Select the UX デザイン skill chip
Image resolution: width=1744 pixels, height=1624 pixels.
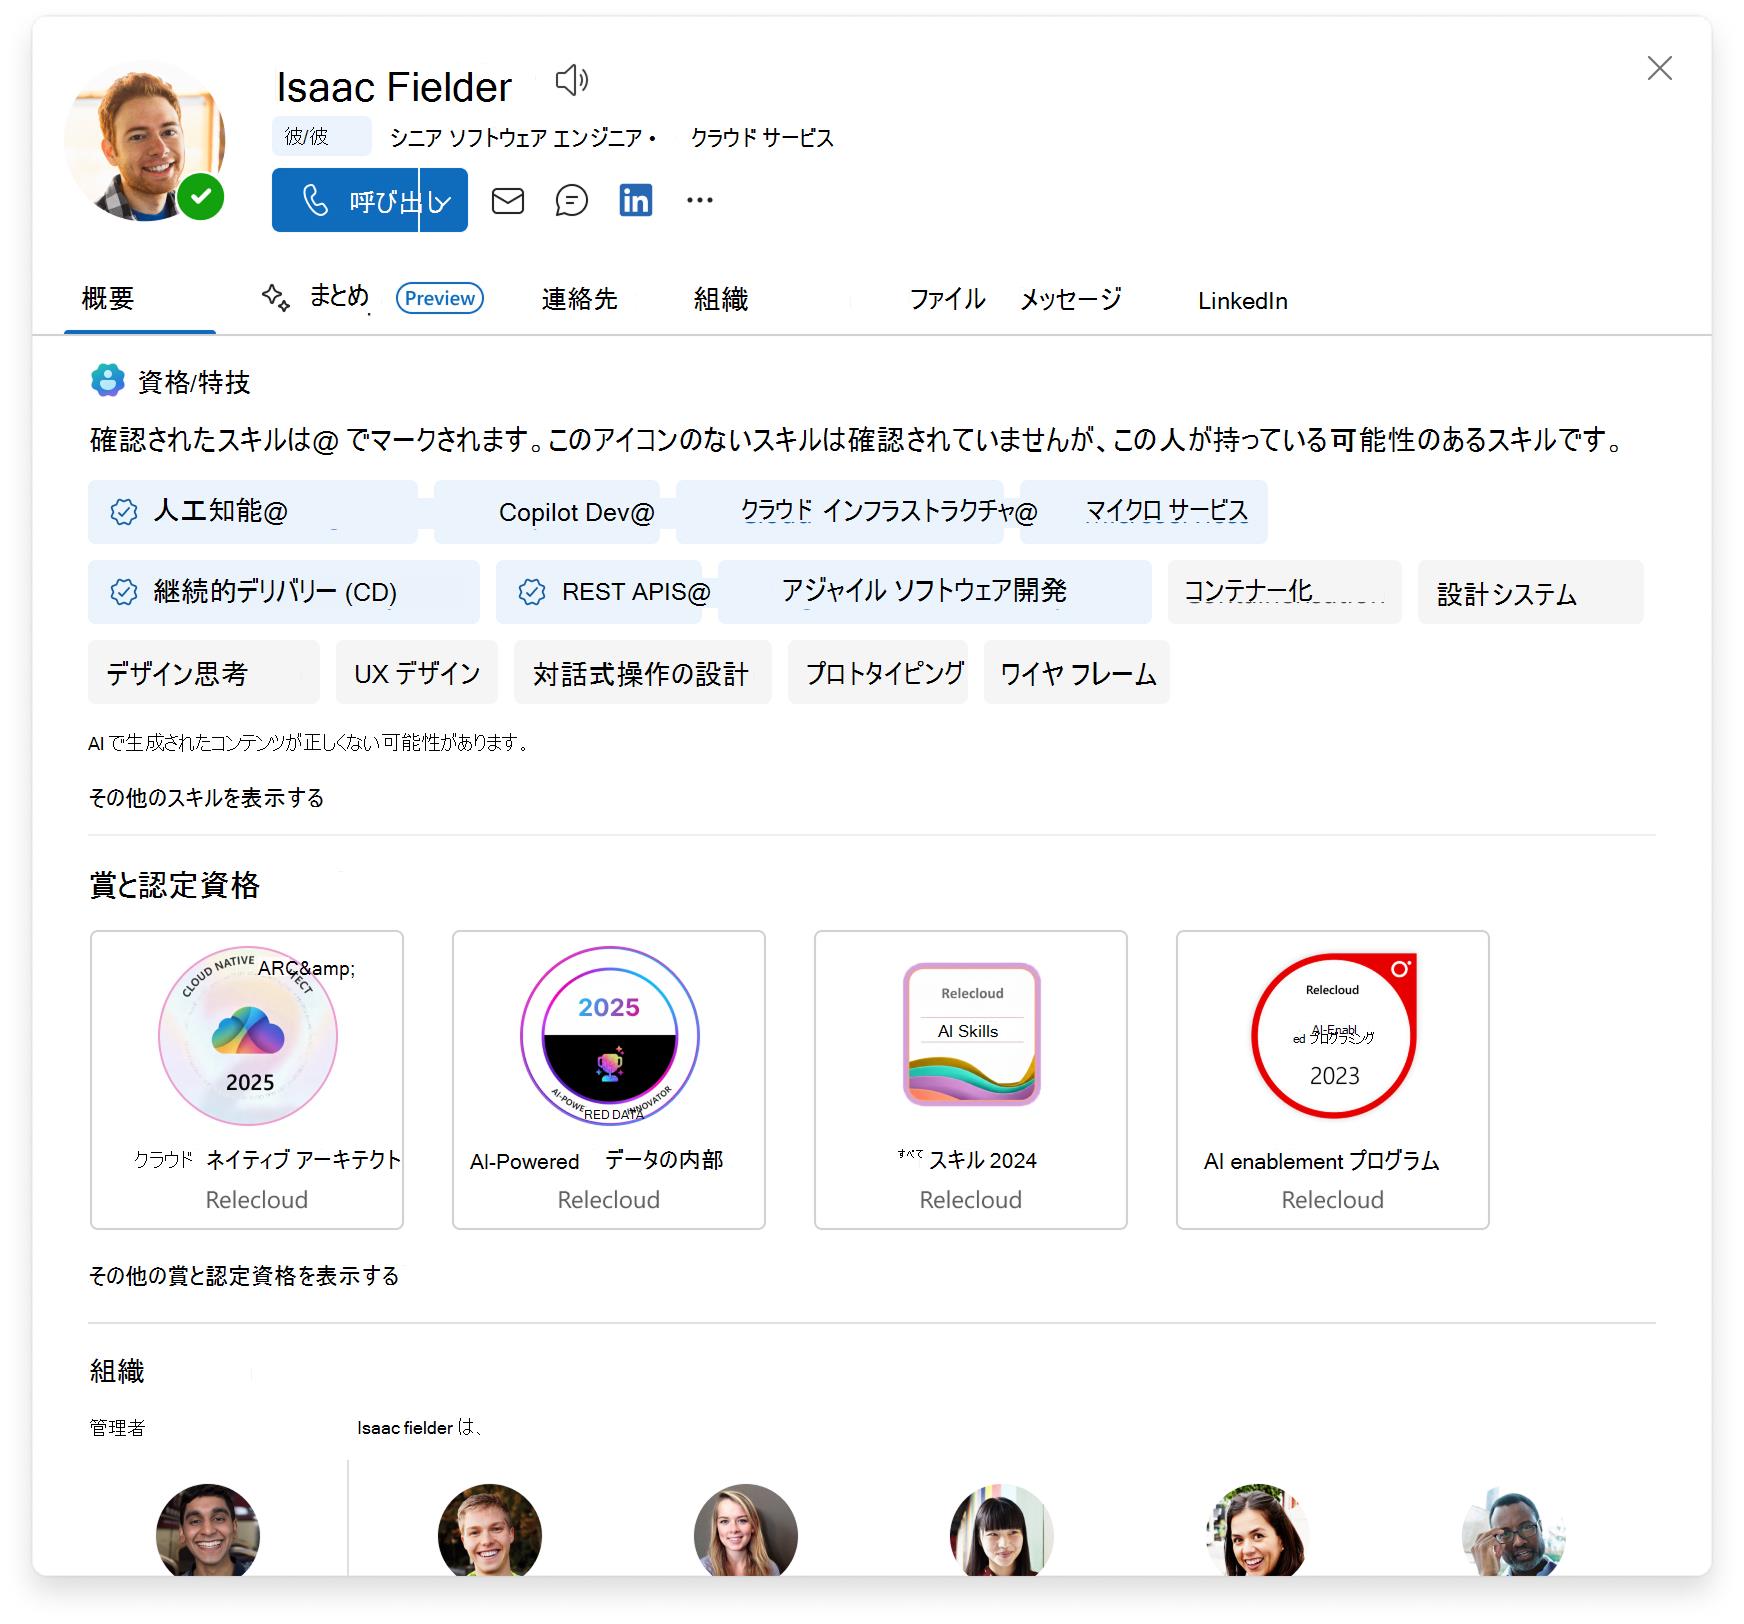tap(417, 672)
